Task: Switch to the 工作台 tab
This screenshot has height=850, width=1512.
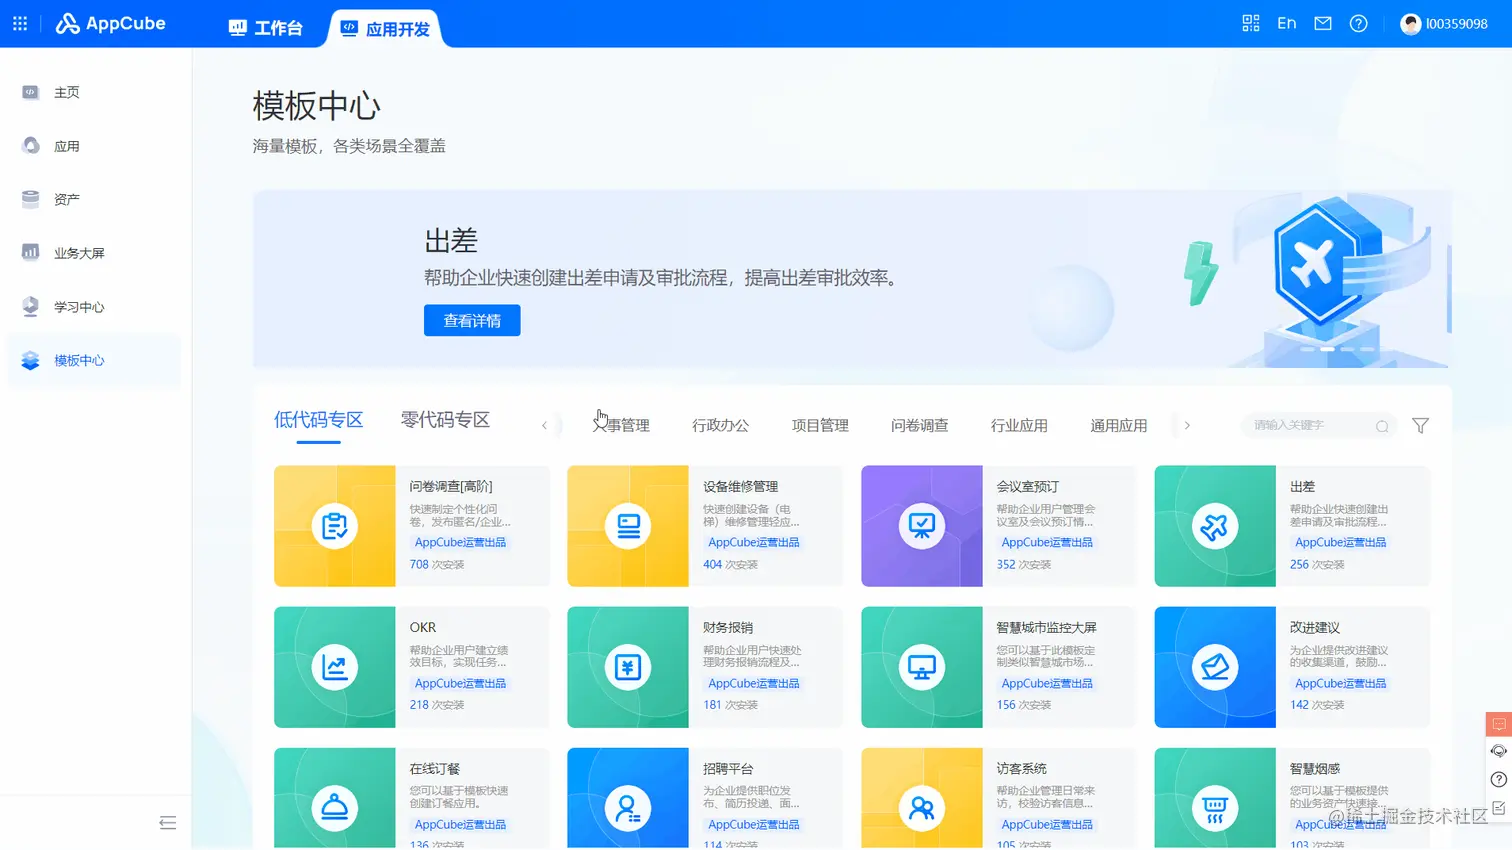Action: (266, 28)
